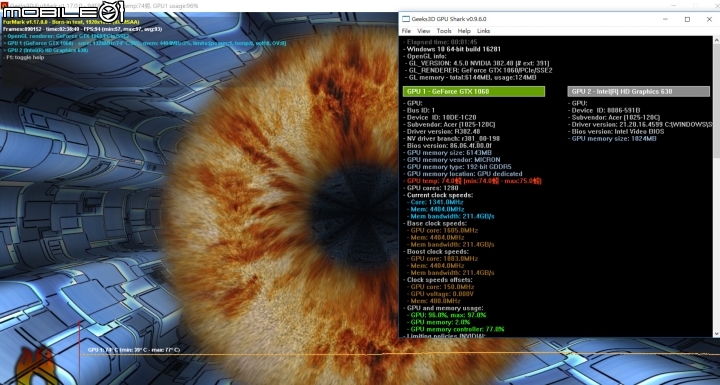This screenshot has width=720, height=385.
Task: Click the GPU Shark title bar app icon
Action: pyautogui.click(x=405, y=19)
